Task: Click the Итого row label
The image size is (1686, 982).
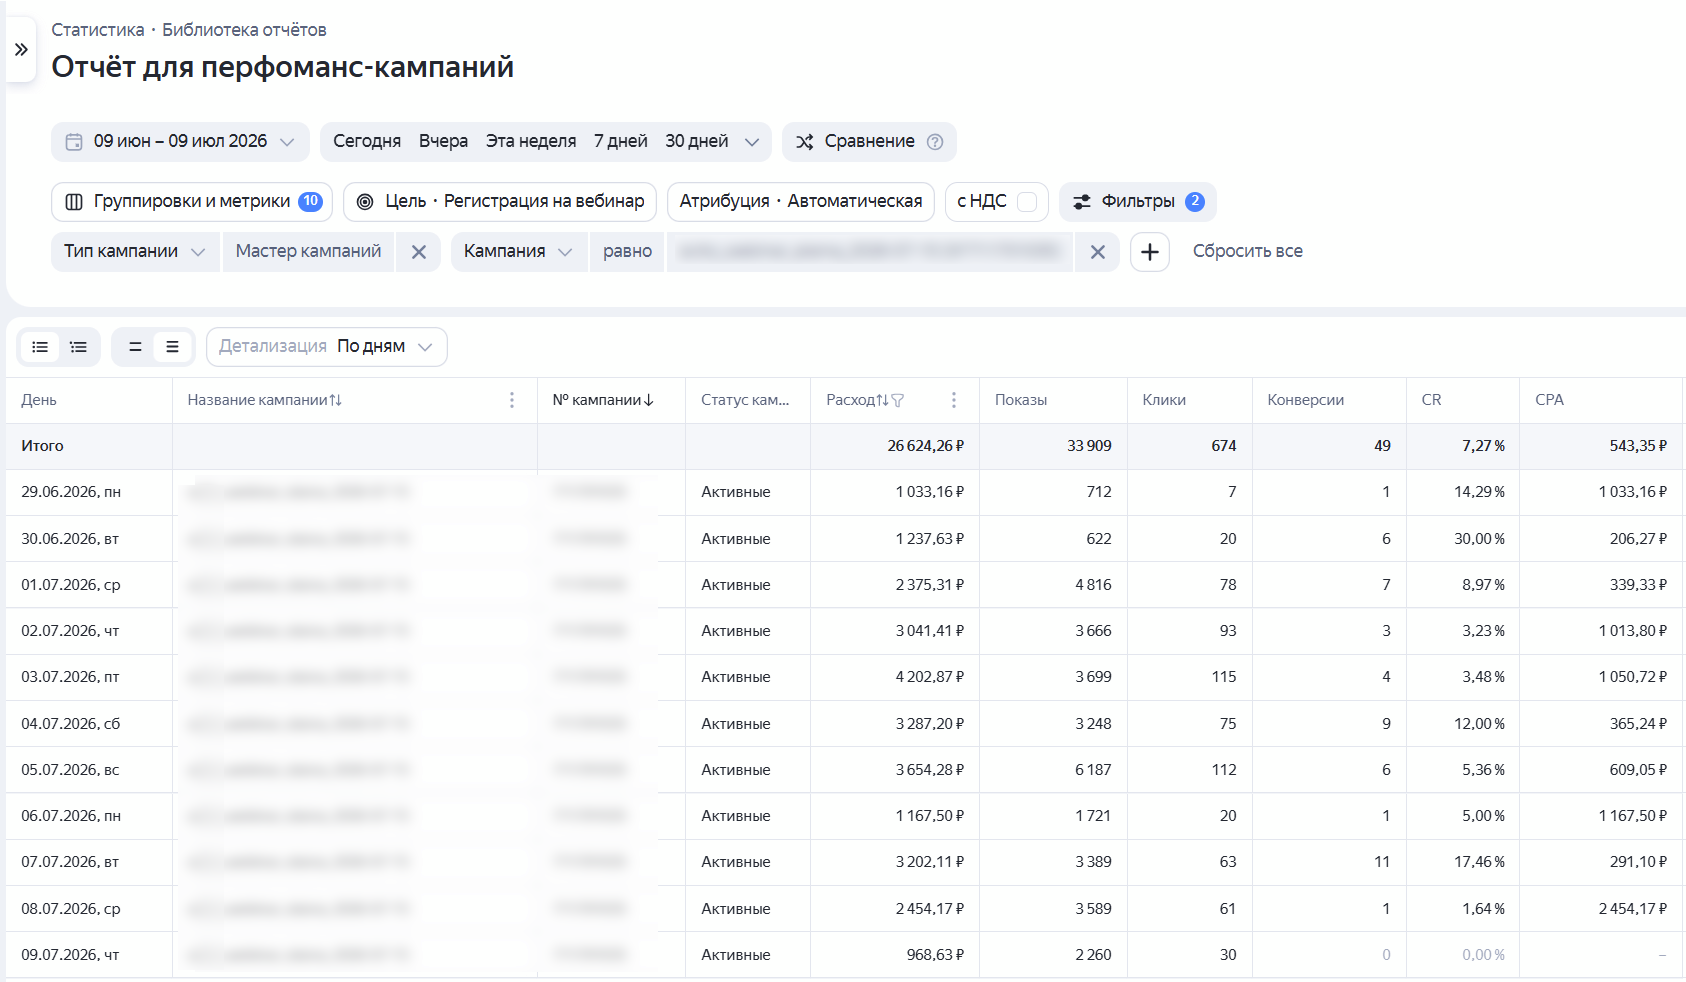Action: coord(42,446)
